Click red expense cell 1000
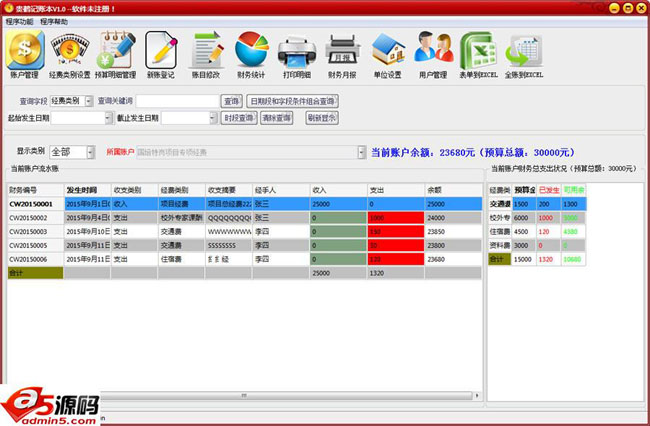This screenshot has height=426, width=650. click(x=396, y=218)
